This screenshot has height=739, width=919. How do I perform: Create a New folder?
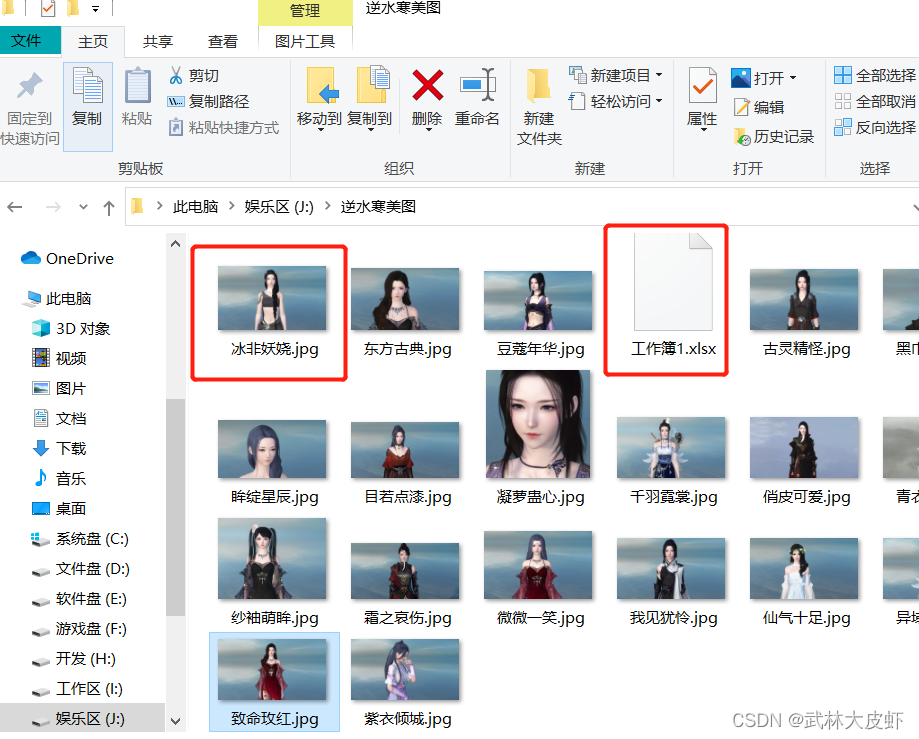click(539, 107)
